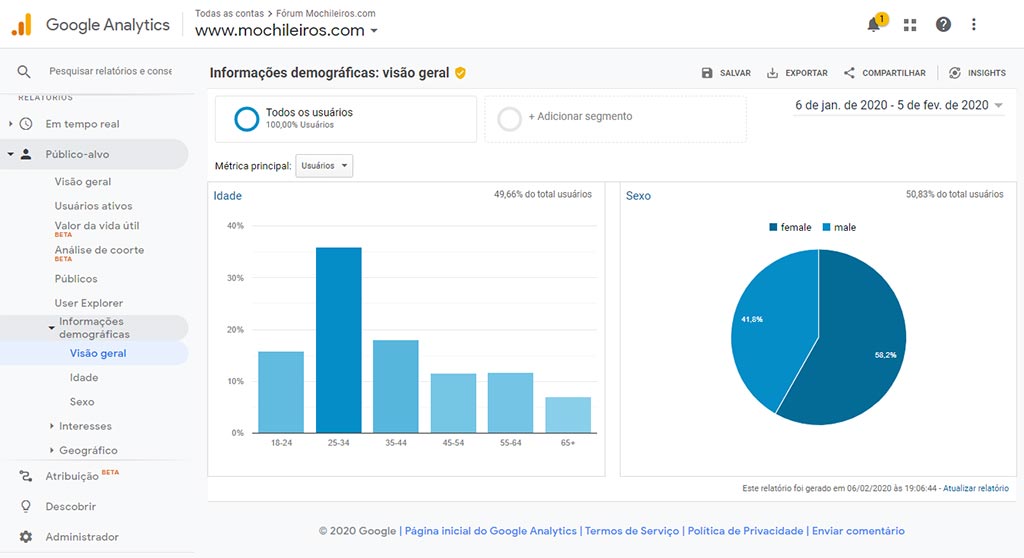Viewport: 1024px width, 558px height.
Task: Click + Adicionar segmento
Action: pos(580,116)
